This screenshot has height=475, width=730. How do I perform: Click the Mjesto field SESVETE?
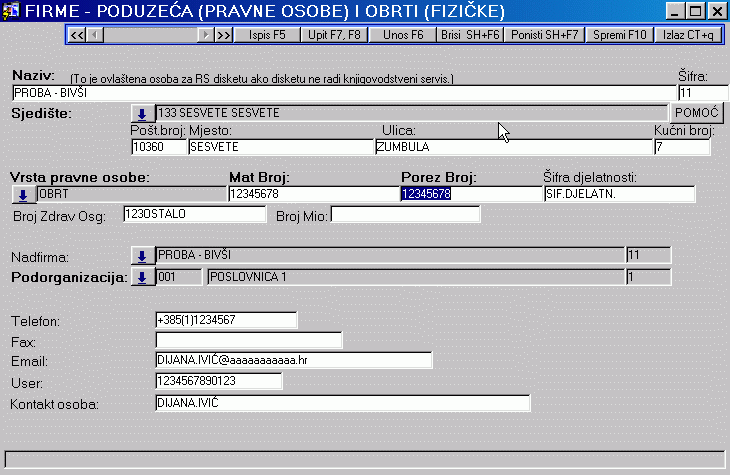tap(281, 147)
